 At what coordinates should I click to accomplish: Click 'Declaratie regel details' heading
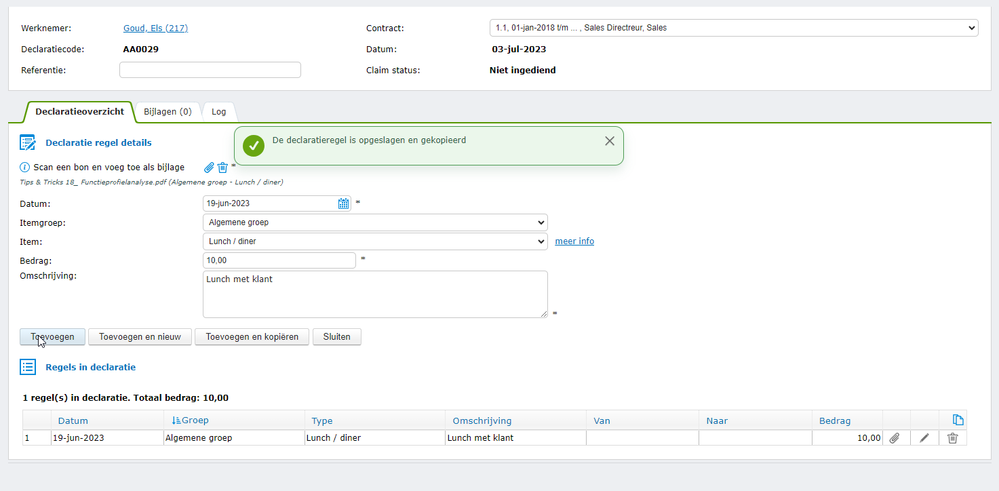click(99, 143)
